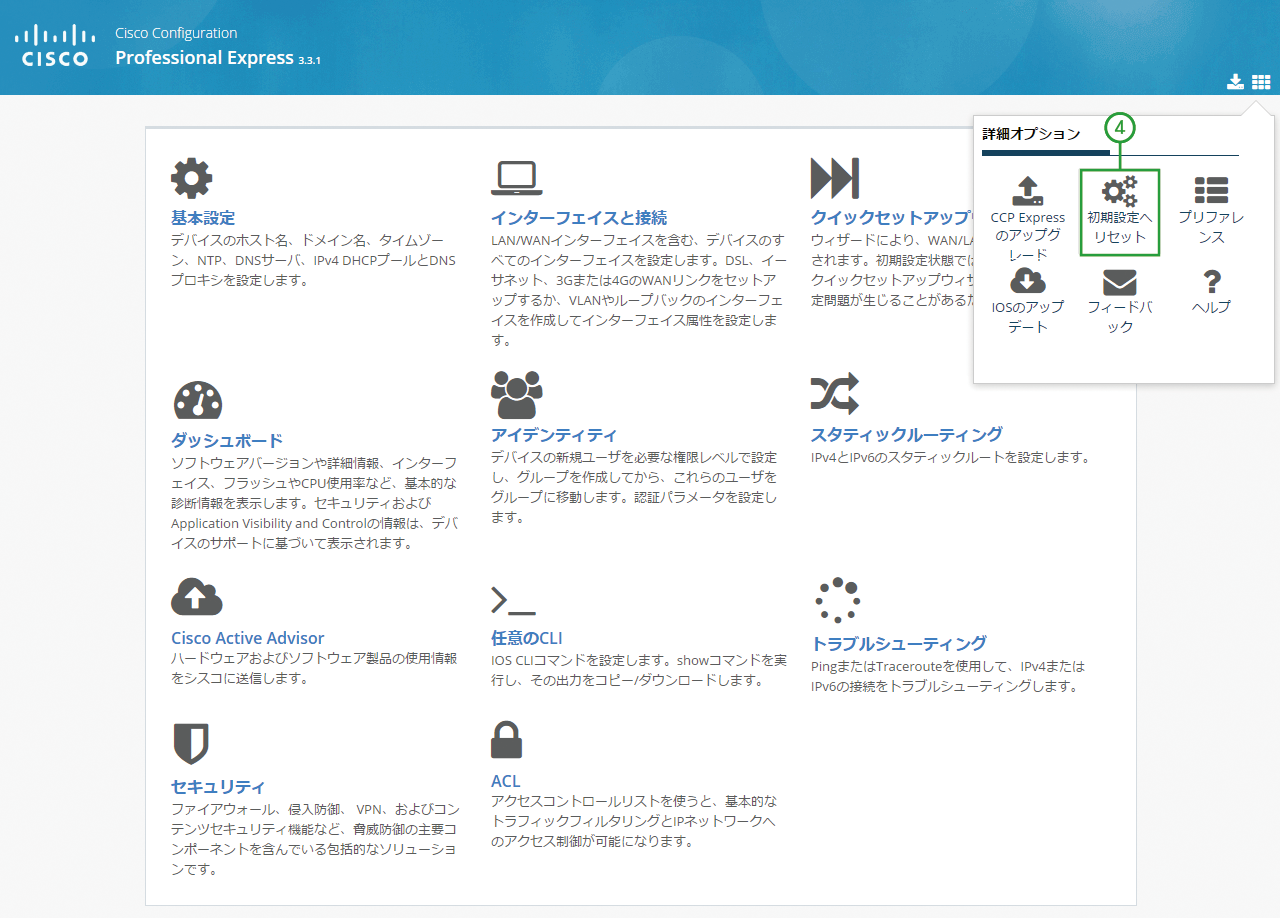The image size is (1280, 918).
Task: Click the トラブルシューティング link
Action: [899, 643]
